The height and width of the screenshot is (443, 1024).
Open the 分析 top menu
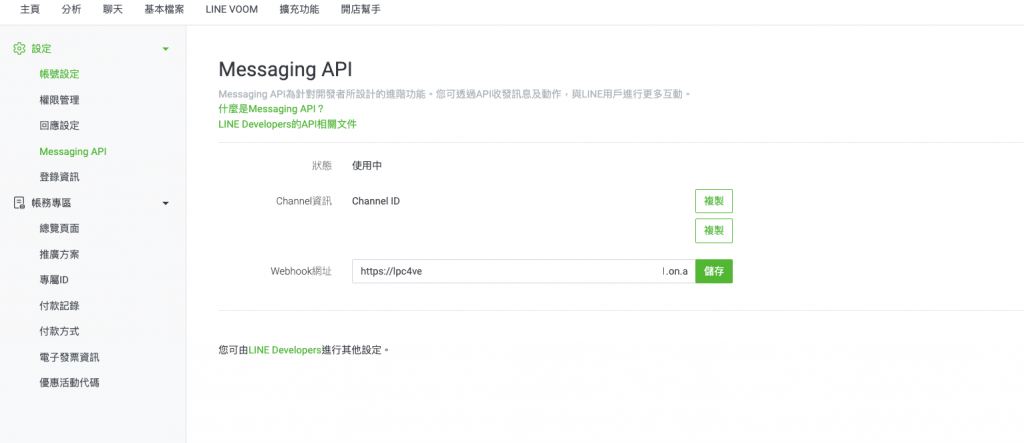(72, 10)
